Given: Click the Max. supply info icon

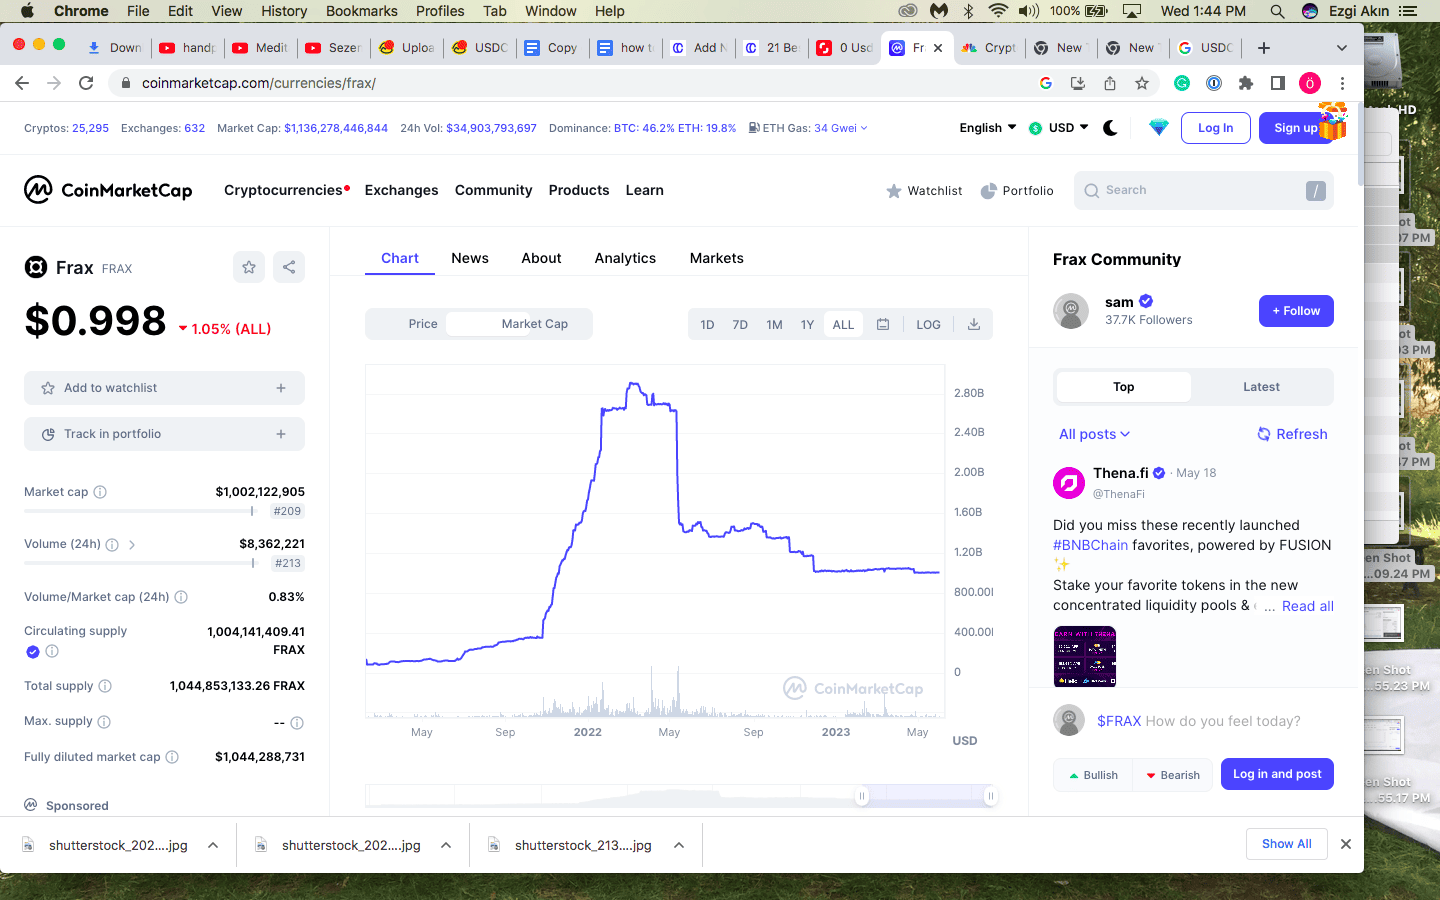Looking at the screenshot, I should (104, 722).
